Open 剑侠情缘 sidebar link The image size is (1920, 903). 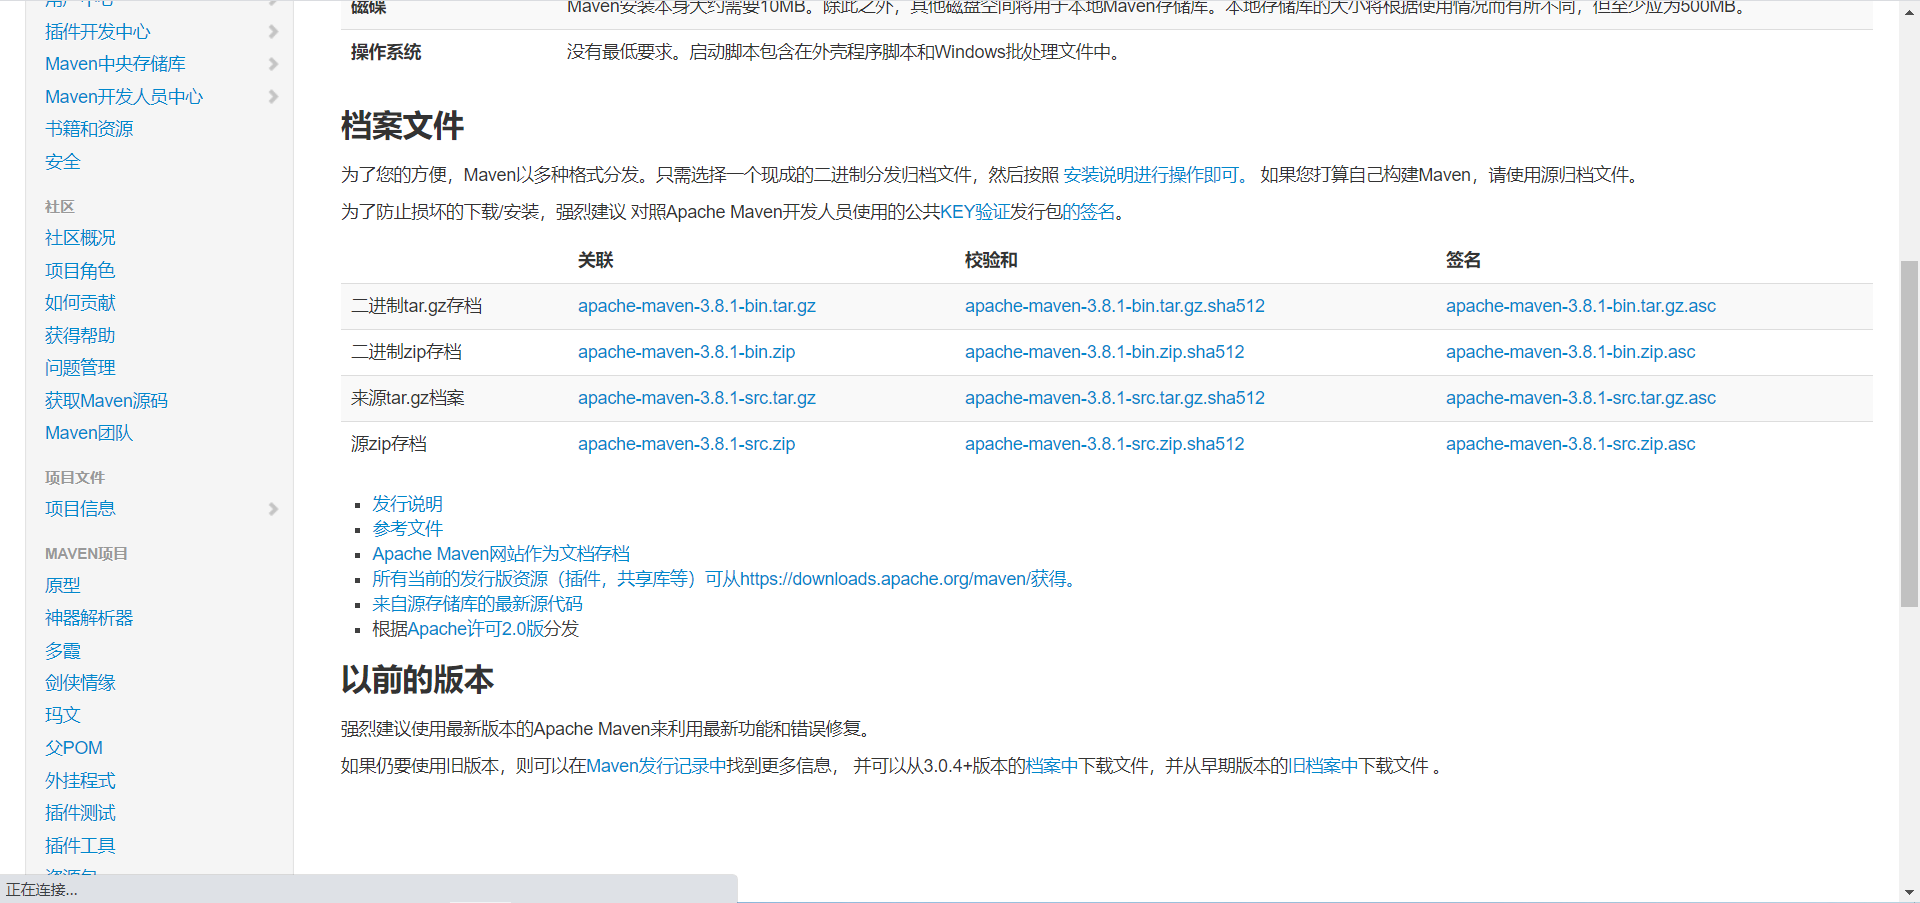point(80,683)
